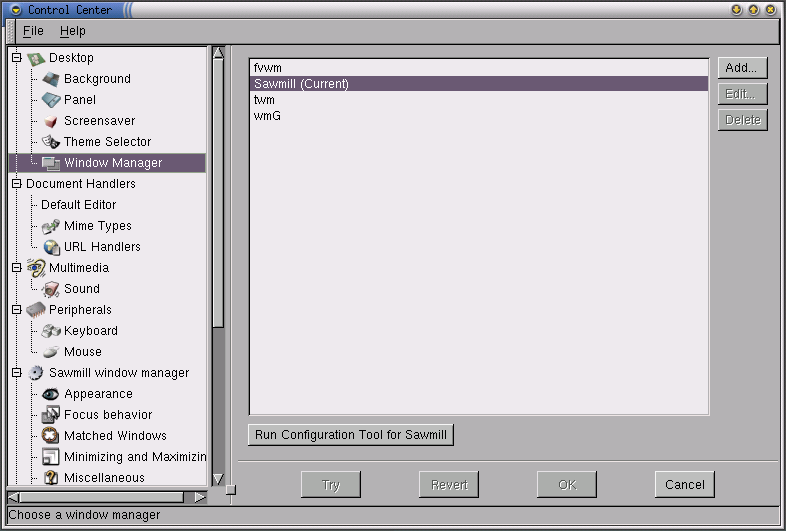Click the Panel icon in the sidebar
This screenshot has width=786, height=531.
pyautogui.click(x=51, y=100)
